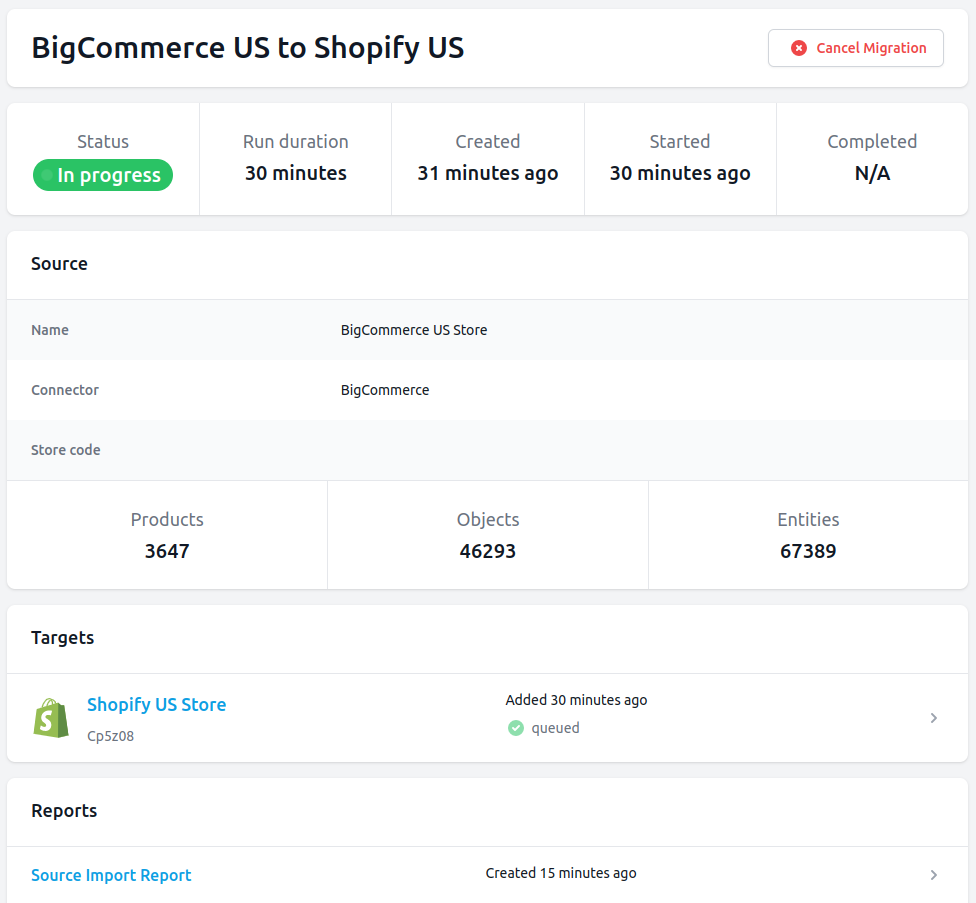Expand Source Import Report row chevron

coord(933,875)
